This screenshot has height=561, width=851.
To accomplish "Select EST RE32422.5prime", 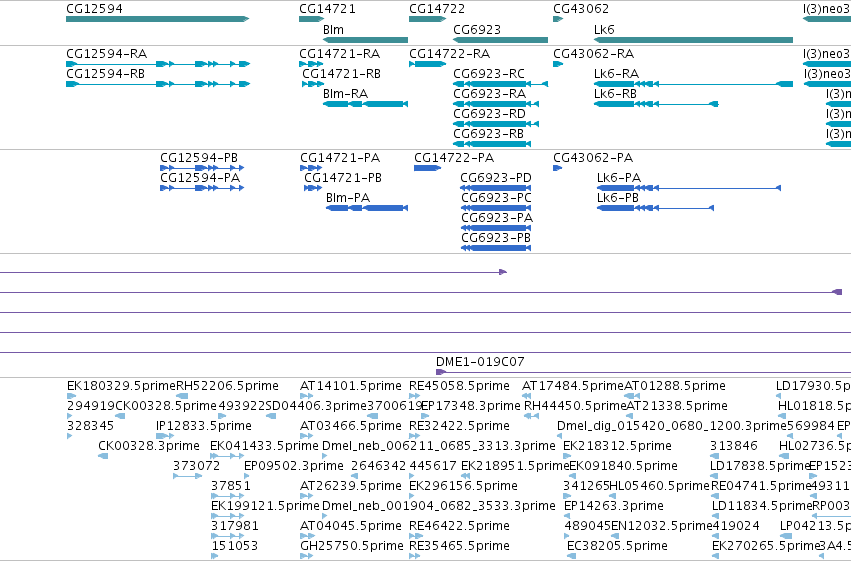I will click(415, 436).
